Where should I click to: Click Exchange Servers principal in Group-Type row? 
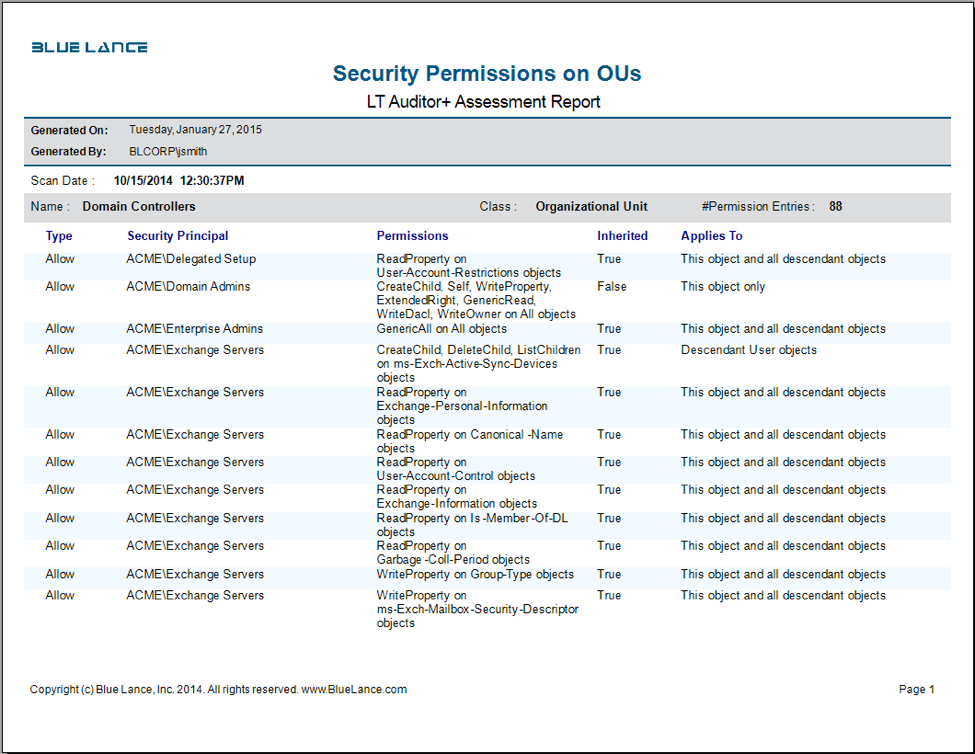point(195,574)
